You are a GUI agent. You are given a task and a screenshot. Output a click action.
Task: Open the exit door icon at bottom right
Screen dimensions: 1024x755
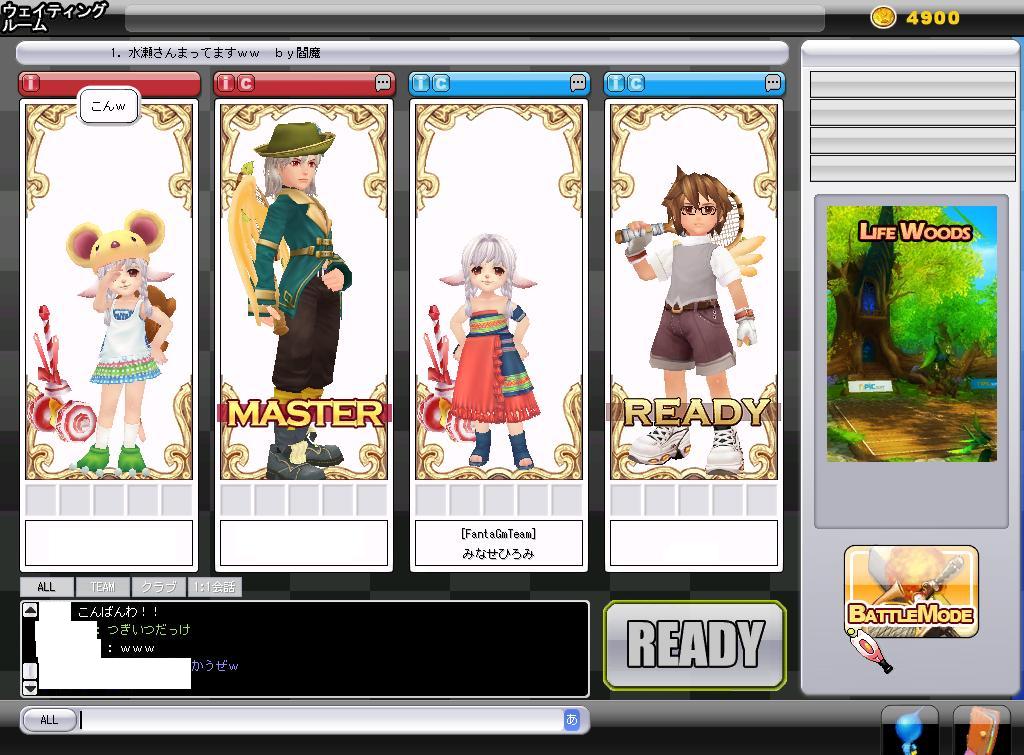(980, 732)
